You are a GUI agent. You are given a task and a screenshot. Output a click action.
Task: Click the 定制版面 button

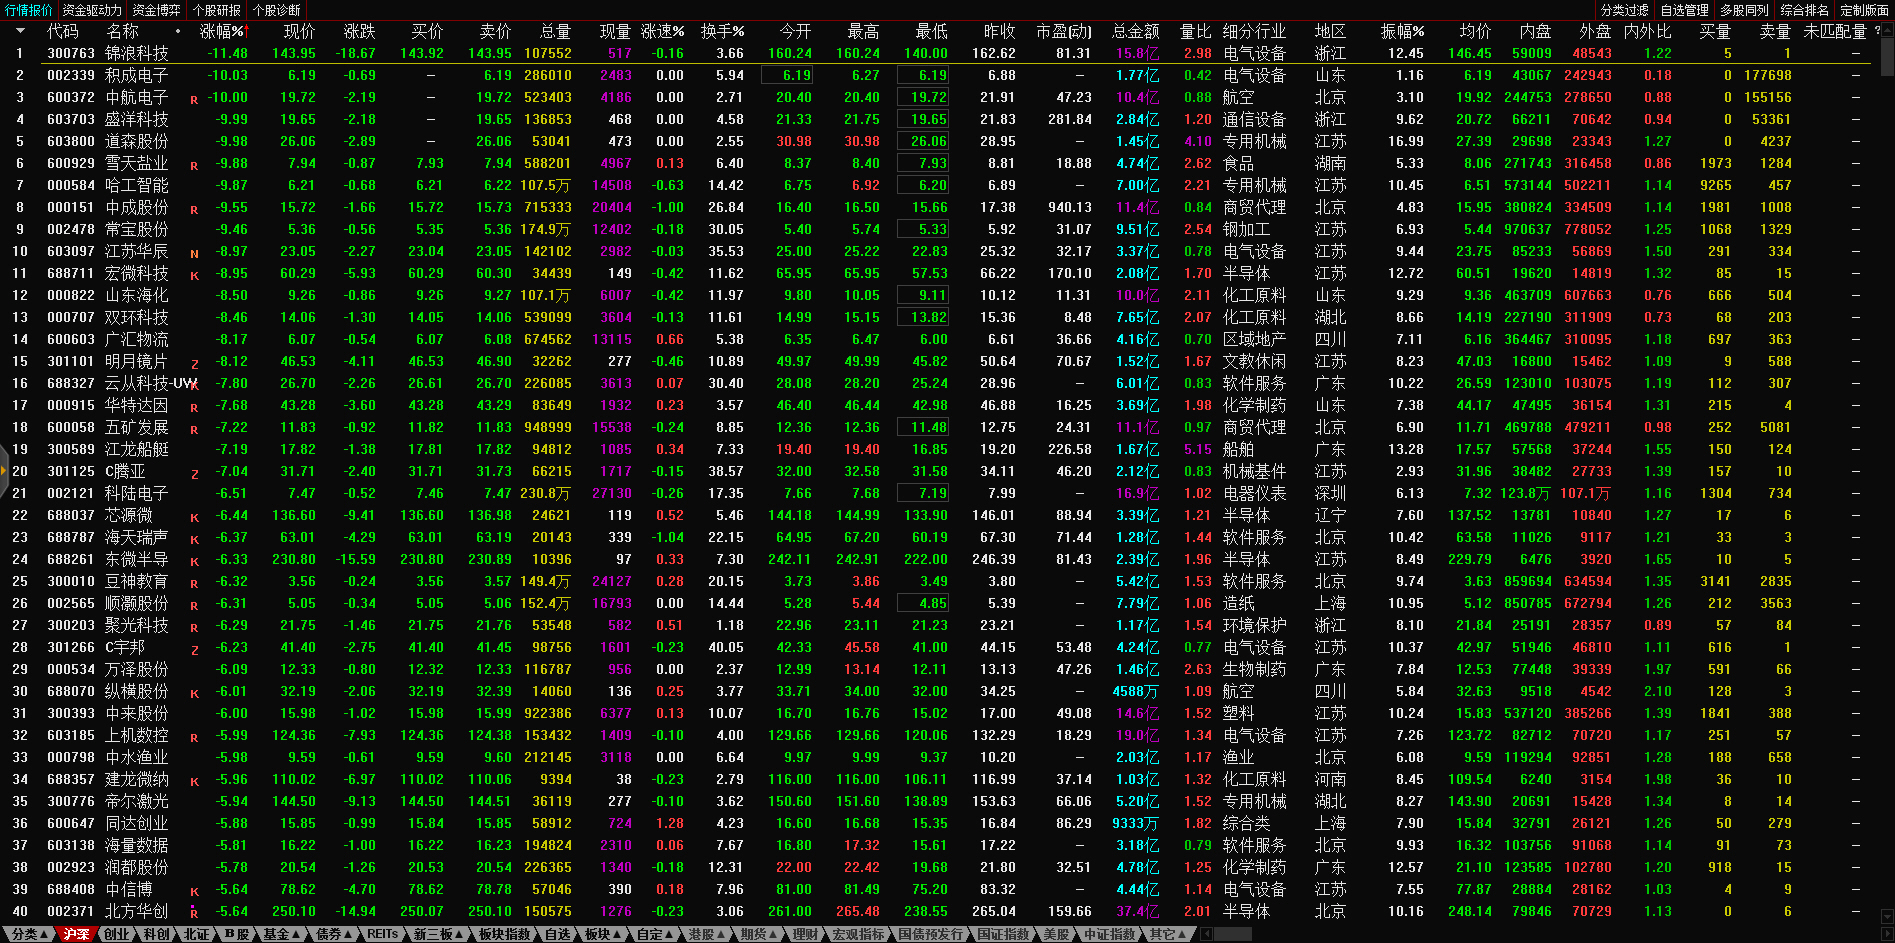click(1864, 10)
